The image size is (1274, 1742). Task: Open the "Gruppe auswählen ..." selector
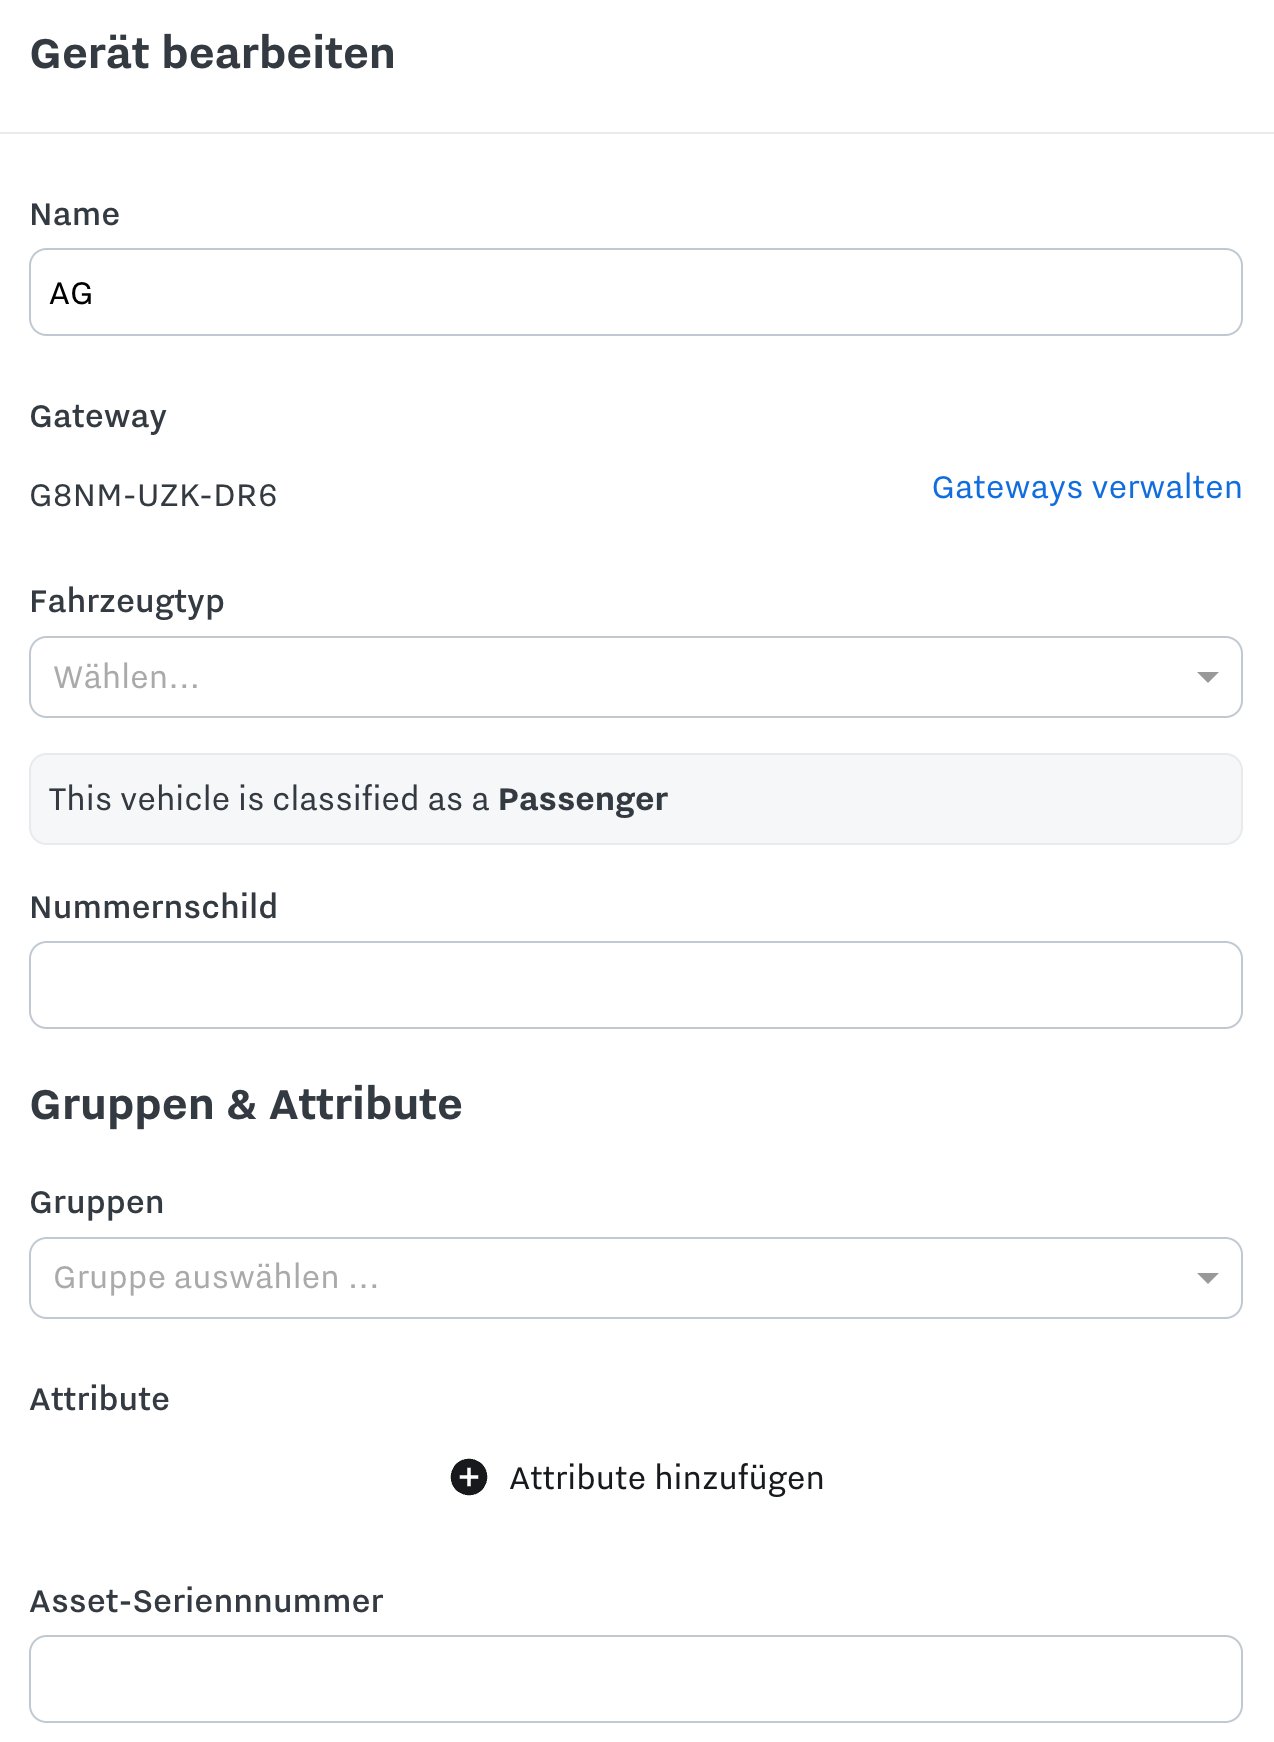coord(636,1278)
